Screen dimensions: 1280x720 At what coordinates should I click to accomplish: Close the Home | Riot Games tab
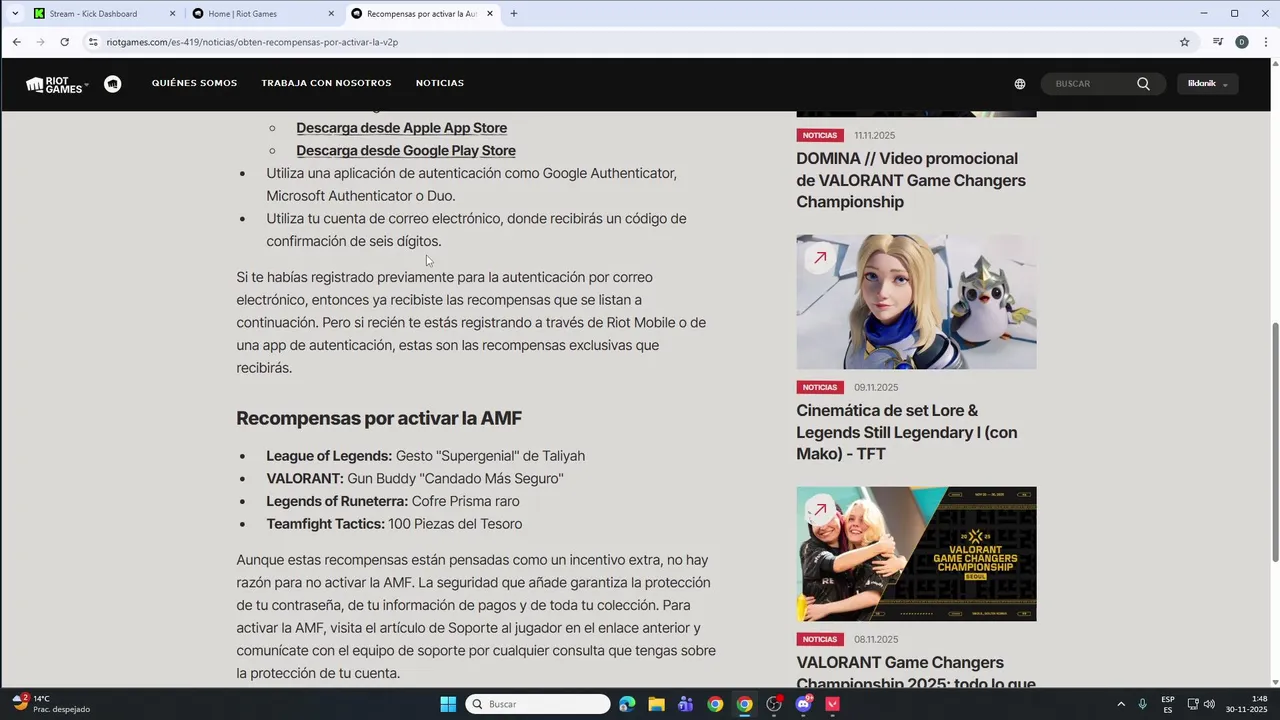[x=331, y=14]
